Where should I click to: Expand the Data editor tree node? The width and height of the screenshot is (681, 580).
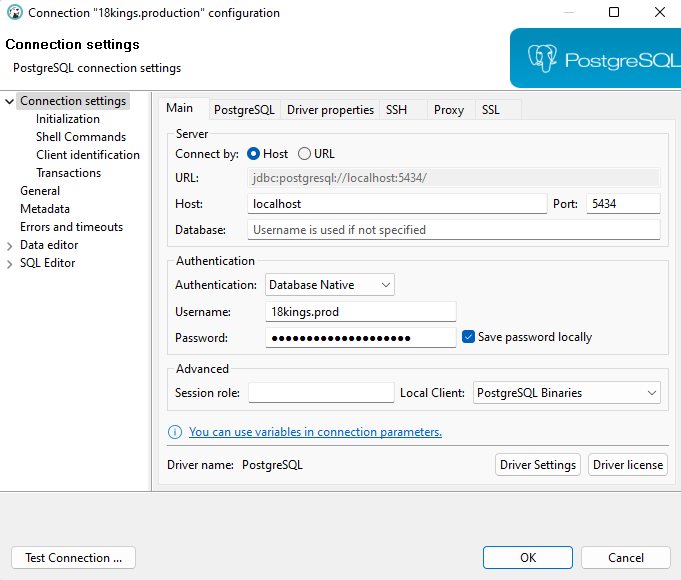pos(10,245)
